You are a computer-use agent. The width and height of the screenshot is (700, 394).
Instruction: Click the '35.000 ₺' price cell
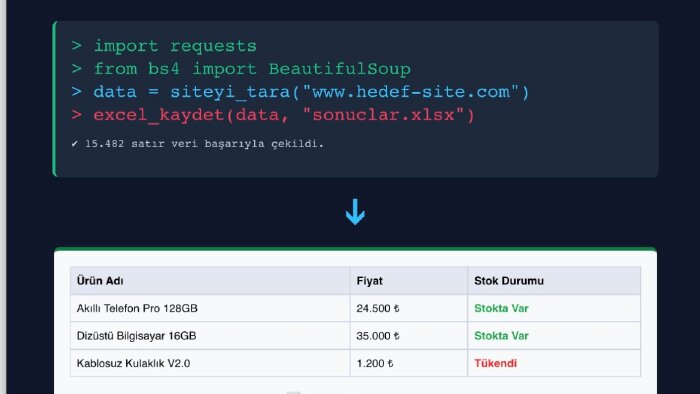(x=408, y=336)
